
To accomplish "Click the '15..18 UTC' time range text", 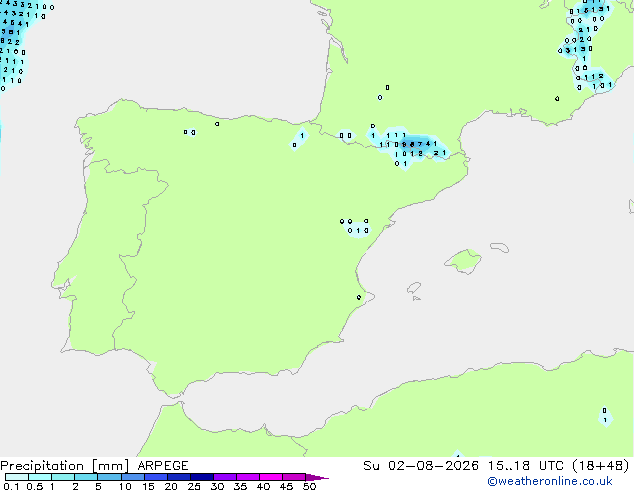I will coord(526,466).
